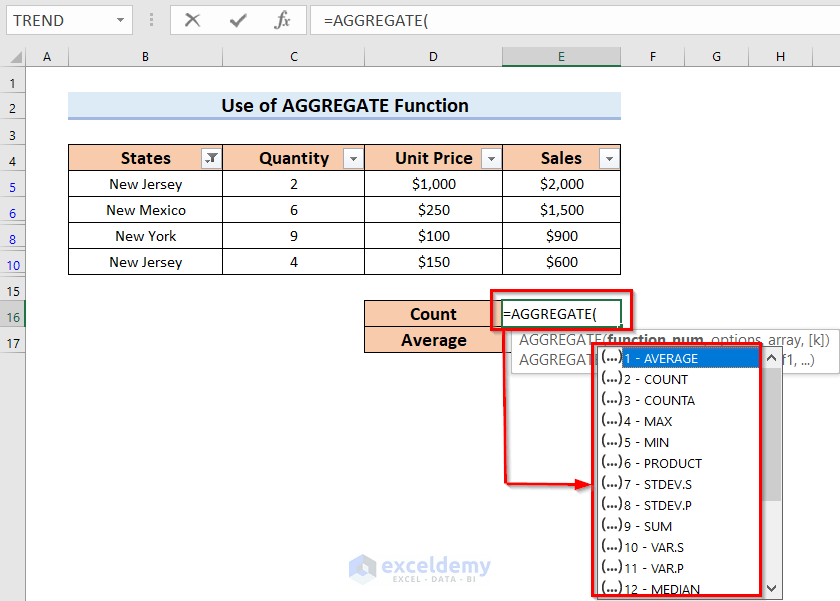Viewport: 840px width, 601px height.
Task: Select row 16 using the row header
Action: point(14,315)
